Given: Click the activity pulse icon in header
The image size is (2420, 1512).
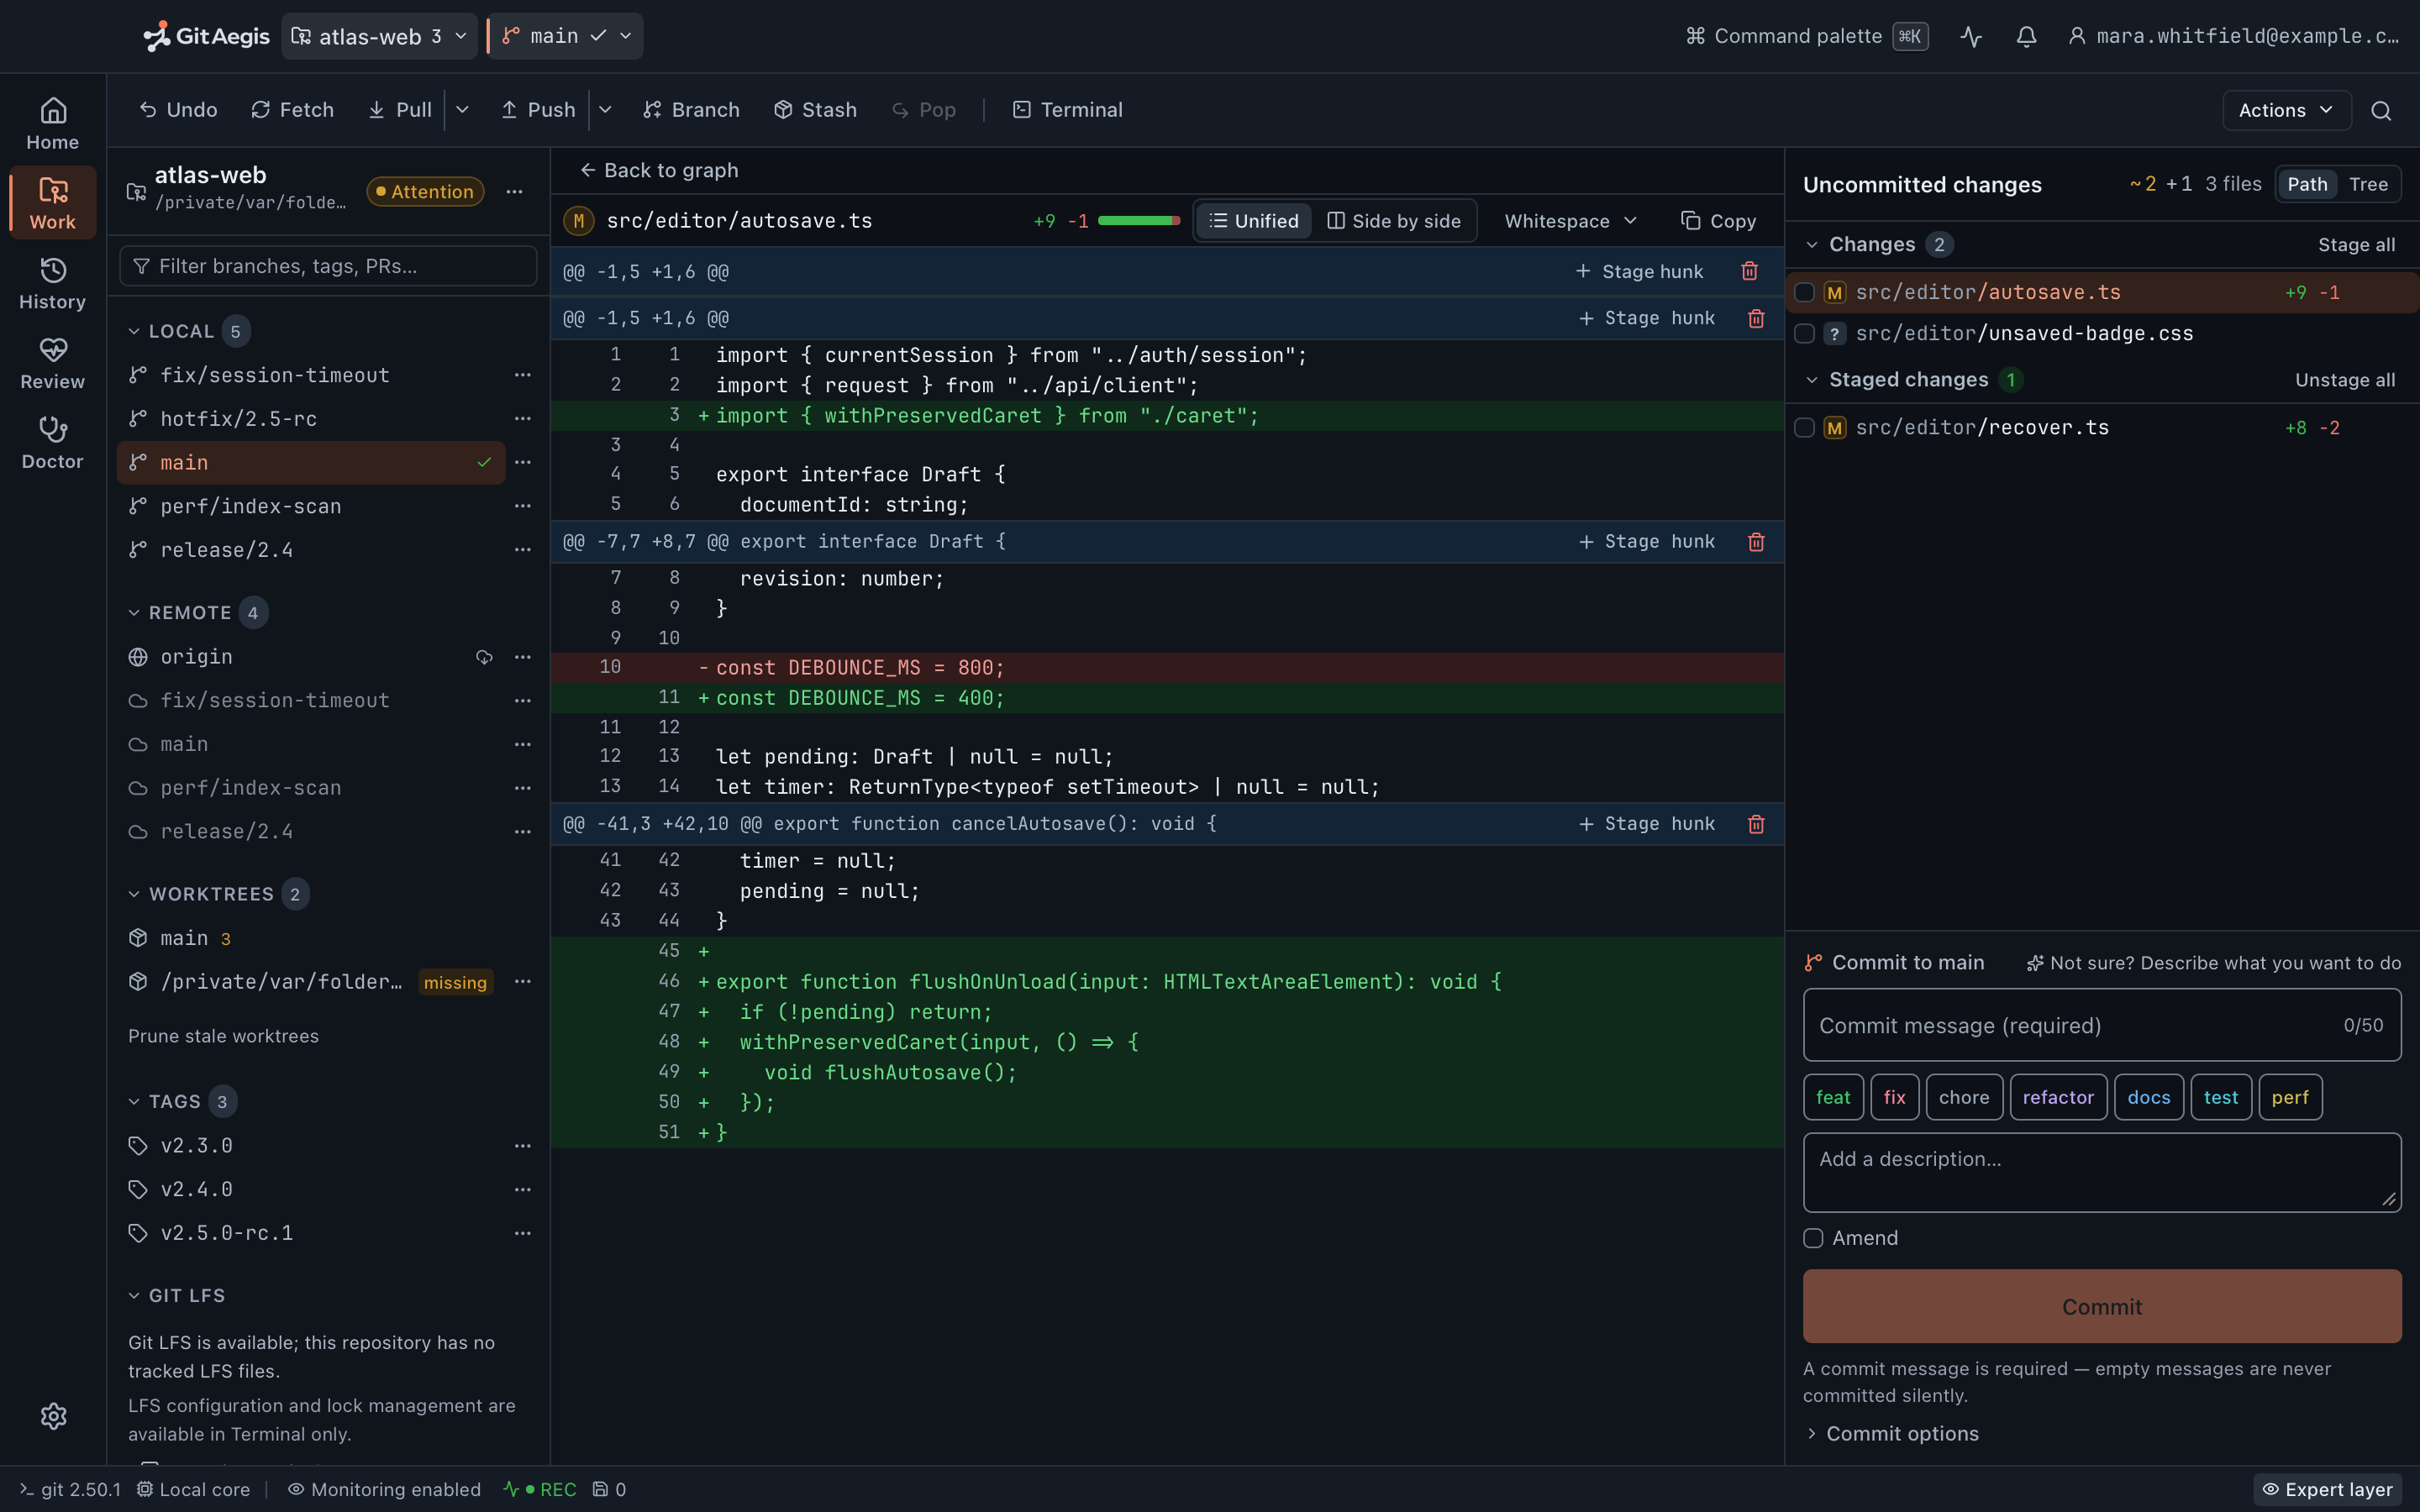Looking at the screenshot, I should pyautogui.click(x=1971, y=36).
